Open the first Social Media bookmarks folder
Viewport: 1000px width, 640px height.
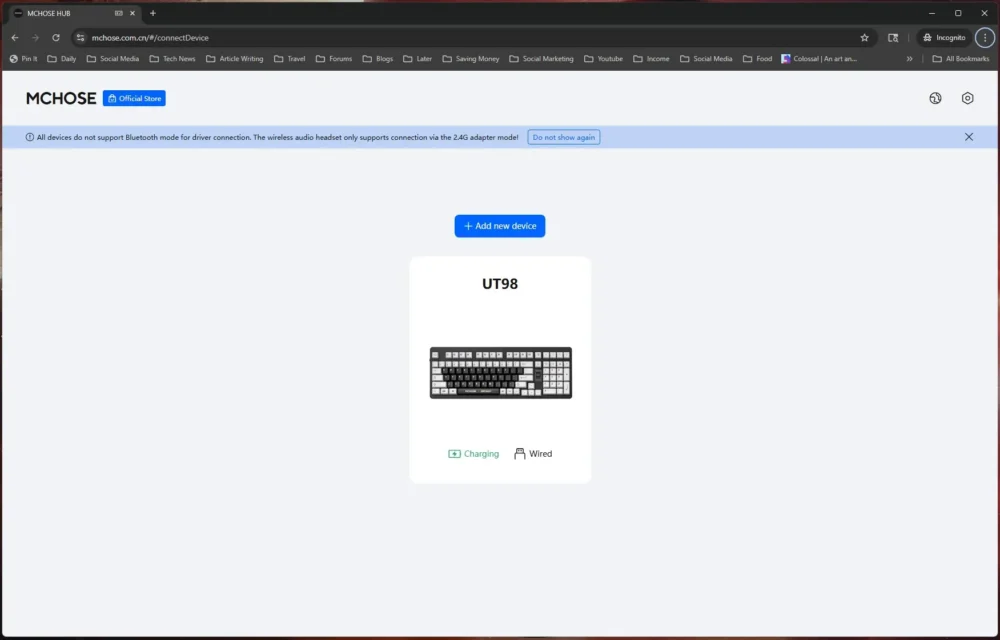point(113,59)
